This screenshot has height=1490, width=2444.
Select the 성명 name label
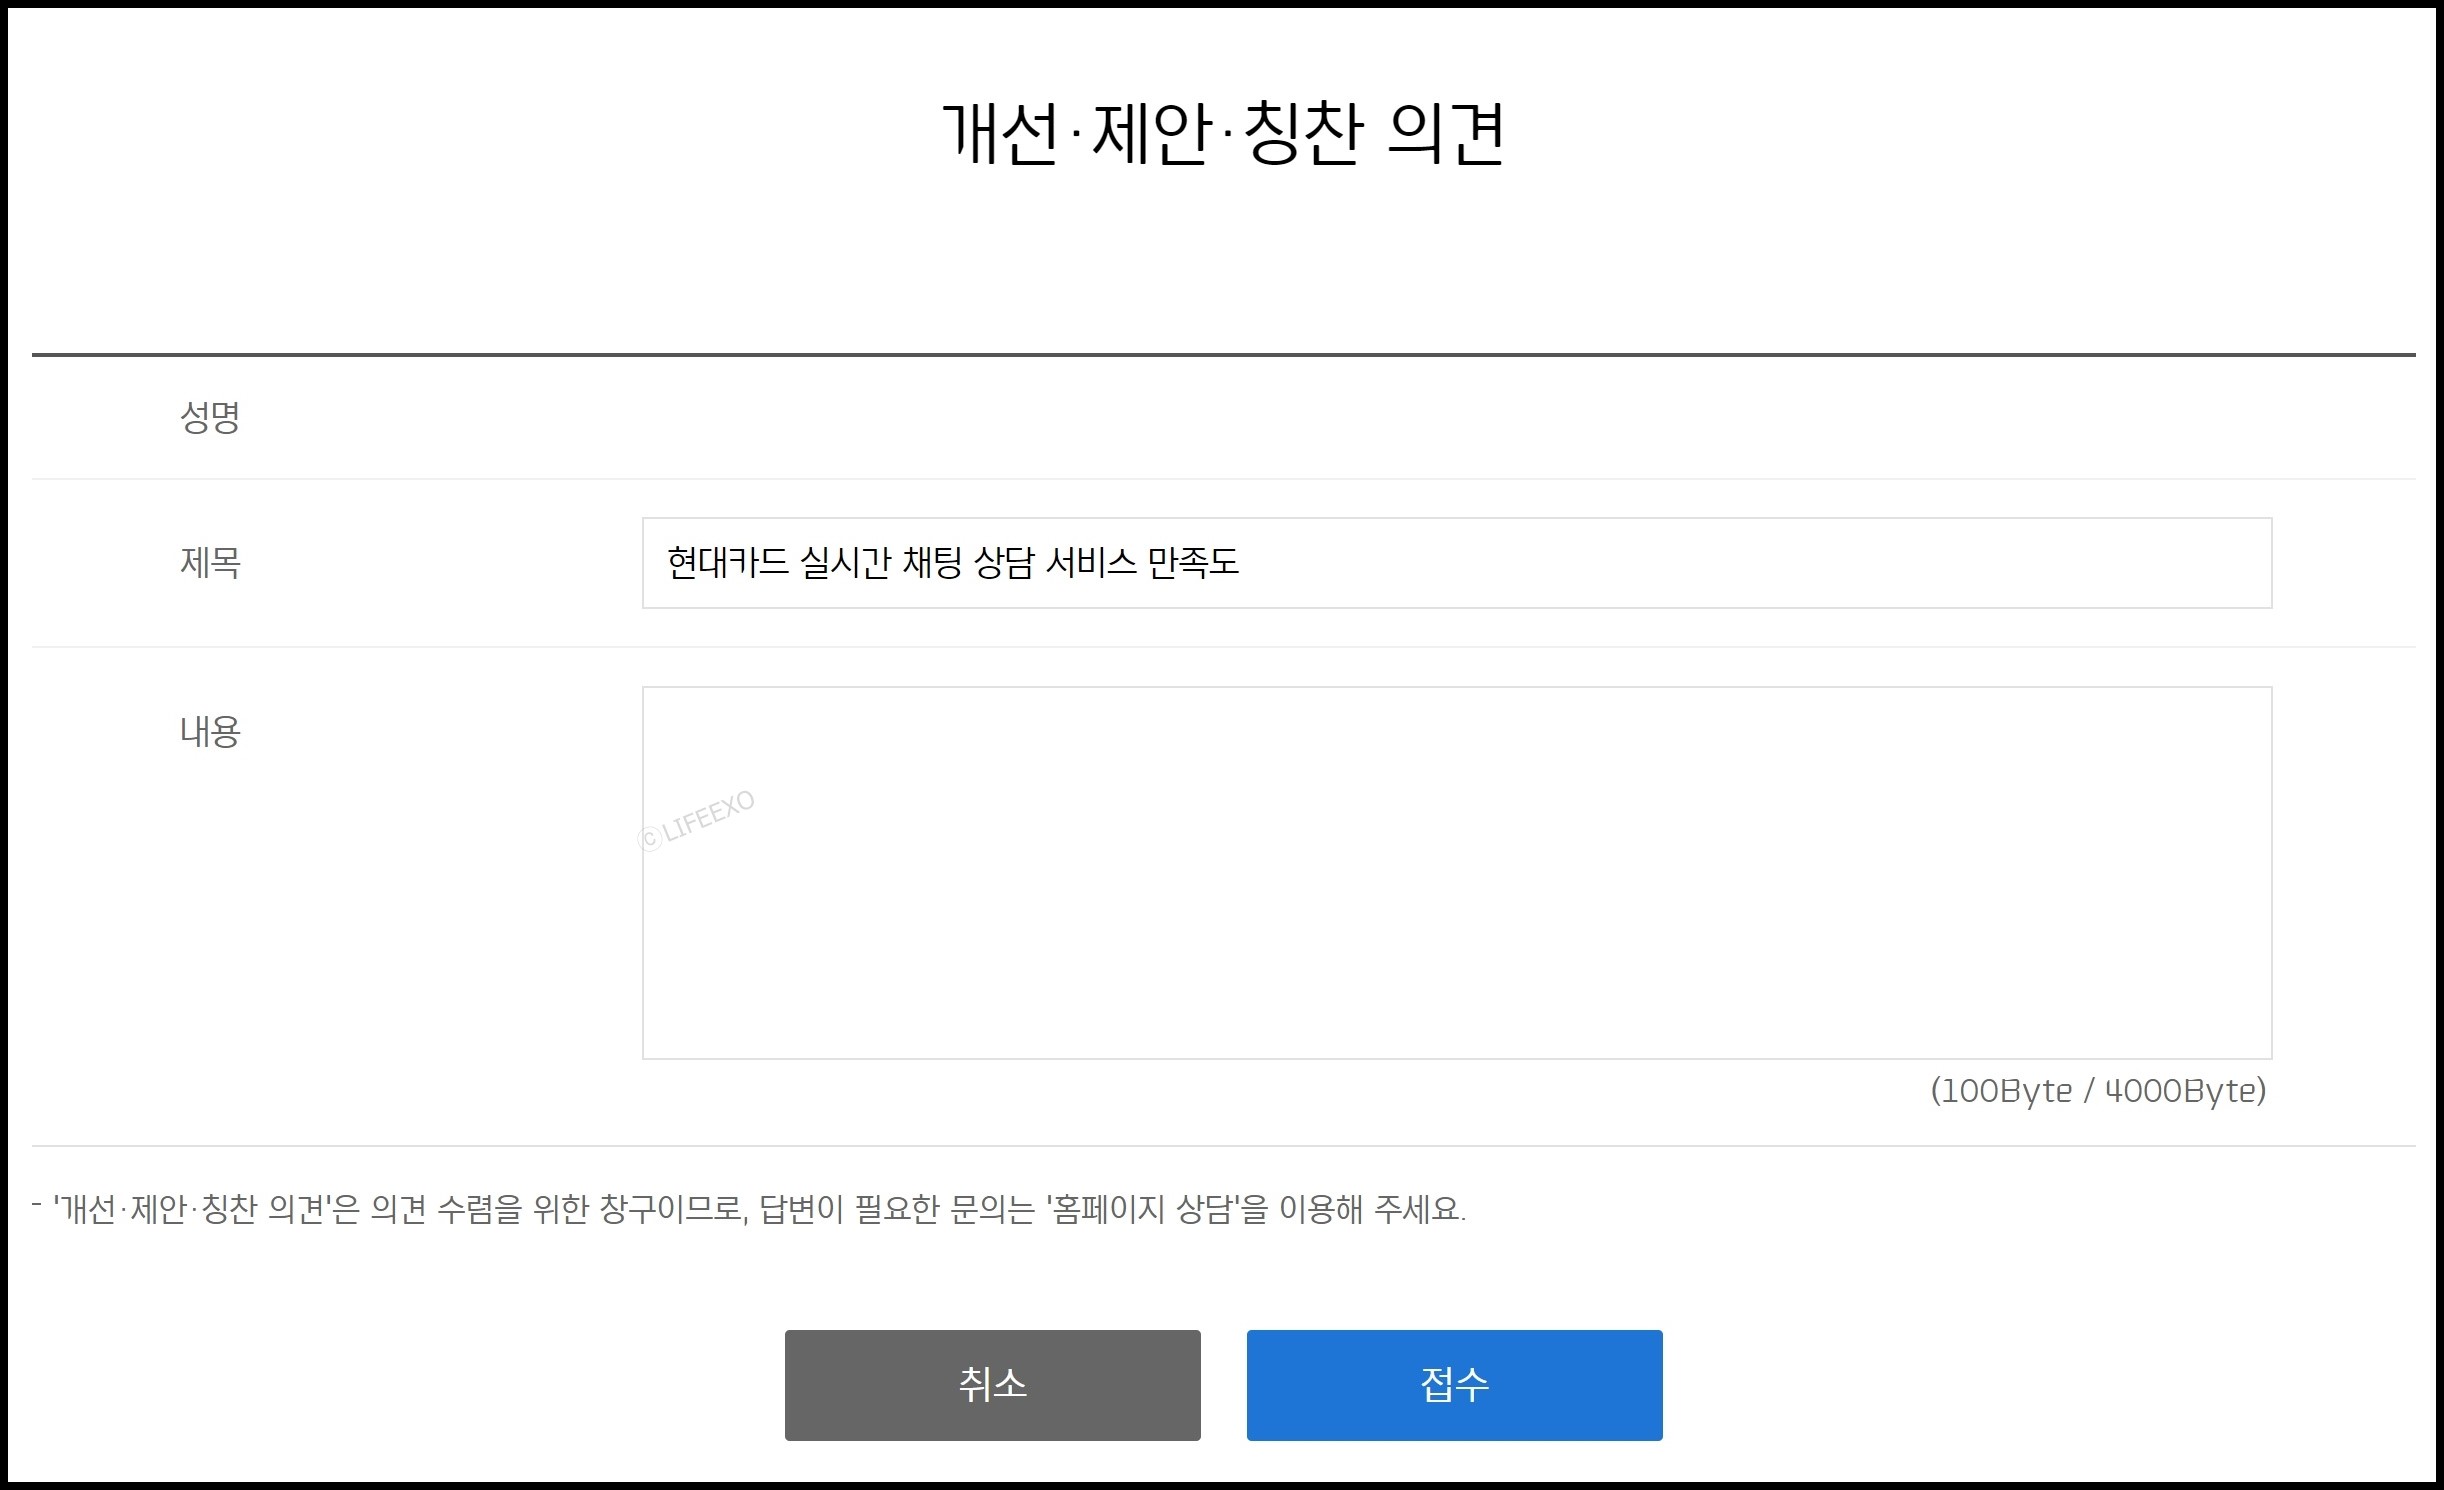(x=210, y=417)
